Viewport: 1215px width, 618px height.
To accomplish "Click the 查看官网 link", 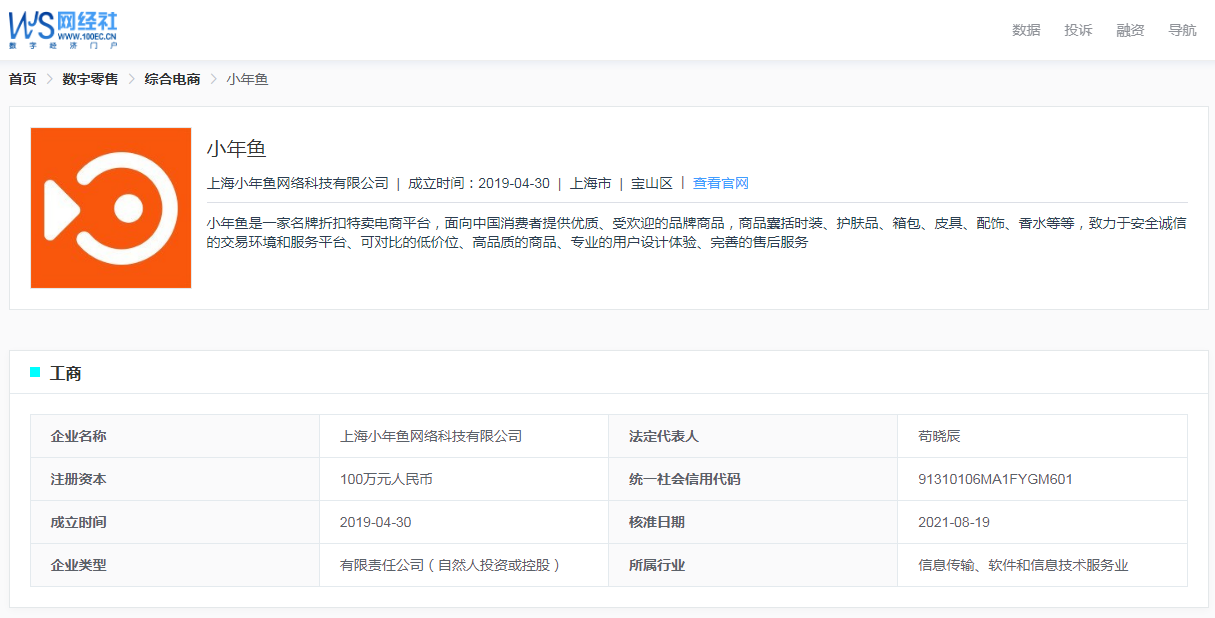I will pyautogui.click(x=721, y=183).
